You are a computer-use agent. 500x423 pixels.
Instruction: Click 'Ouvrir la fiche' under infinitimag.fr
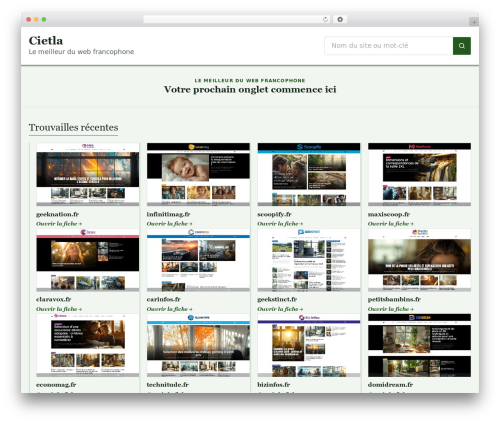click(169, 224)
